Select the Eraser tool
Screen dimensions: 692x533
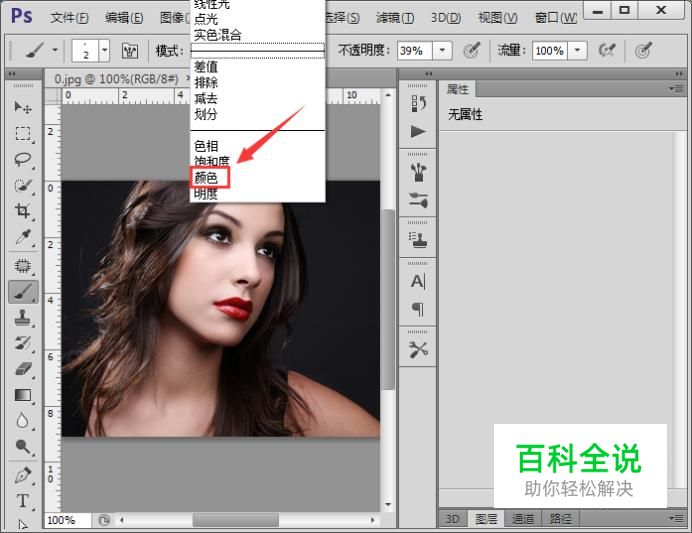tap(22, 369)
